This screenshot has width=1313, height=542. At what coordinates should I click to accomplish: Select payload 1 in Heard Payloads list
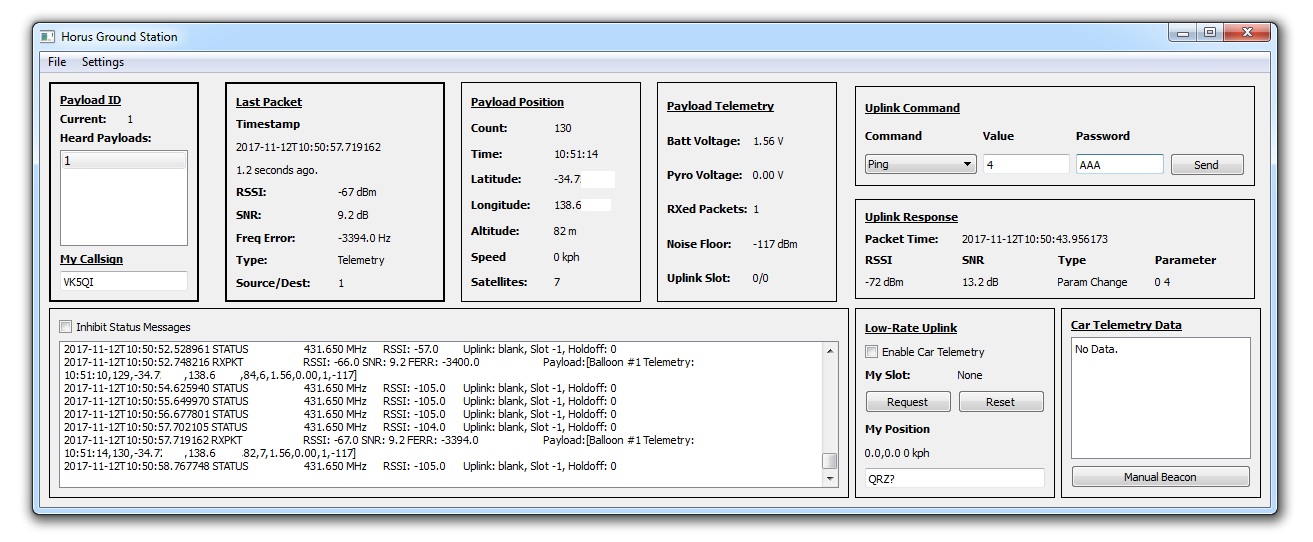click(x=123, y=161)
